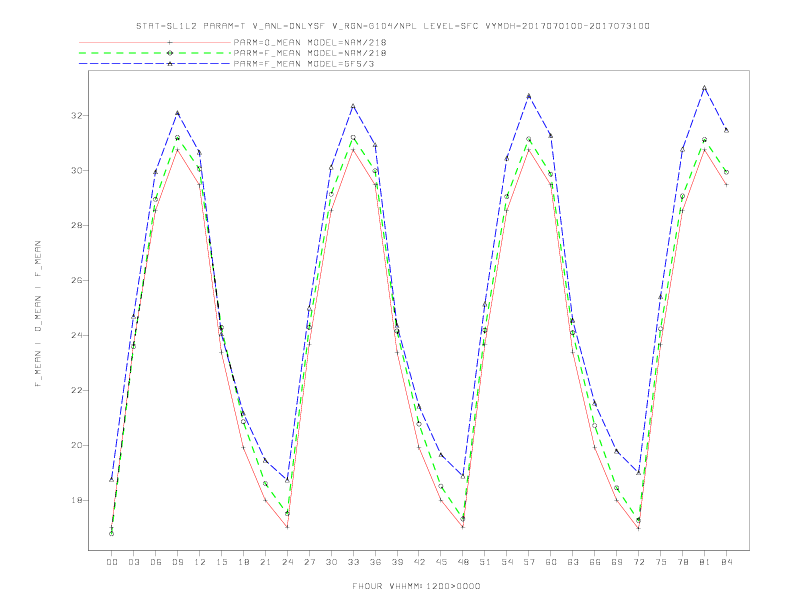Click red observed plus marker at hour 84
Screen dimensions: 792x612
tap(726, 185)
